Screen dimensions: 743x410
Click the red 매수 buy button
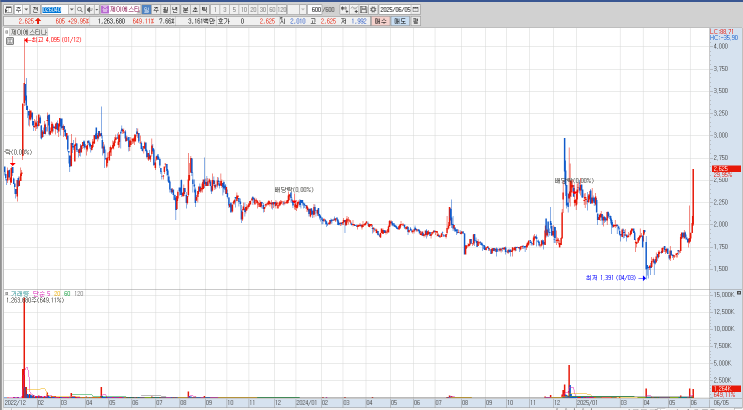[x=381, y=21]
